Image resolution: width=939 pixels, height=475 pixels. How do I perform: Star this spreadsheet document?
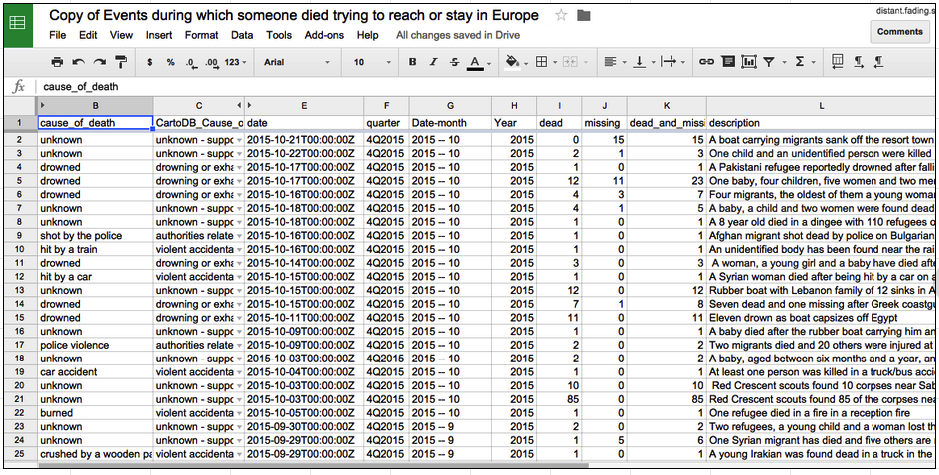click(561, 16)
